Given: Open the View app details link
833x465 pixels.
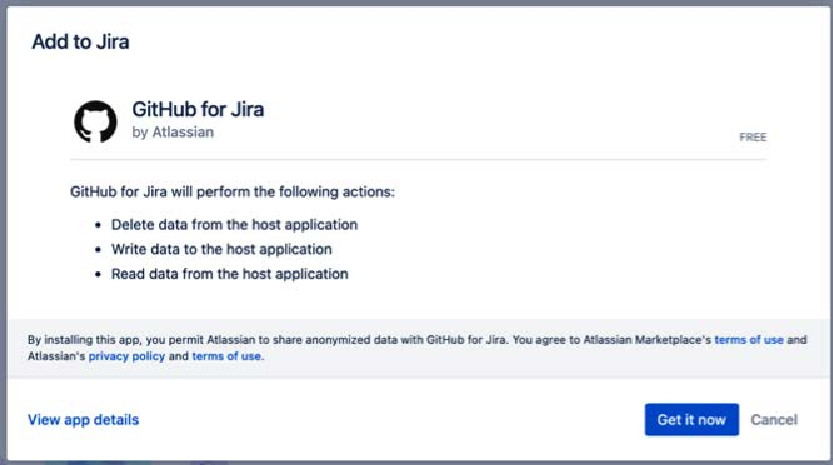Looking at the screenshot, I should [x=83, y=419].
